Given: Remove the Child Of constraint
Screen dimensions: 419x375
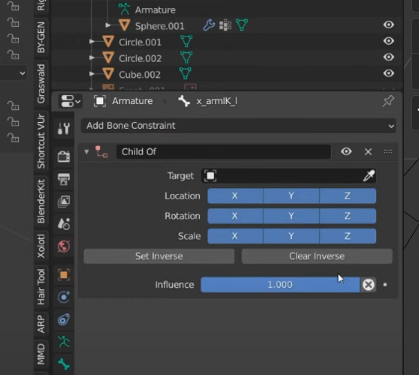Looking at the screenshot, I should point(368,152).
